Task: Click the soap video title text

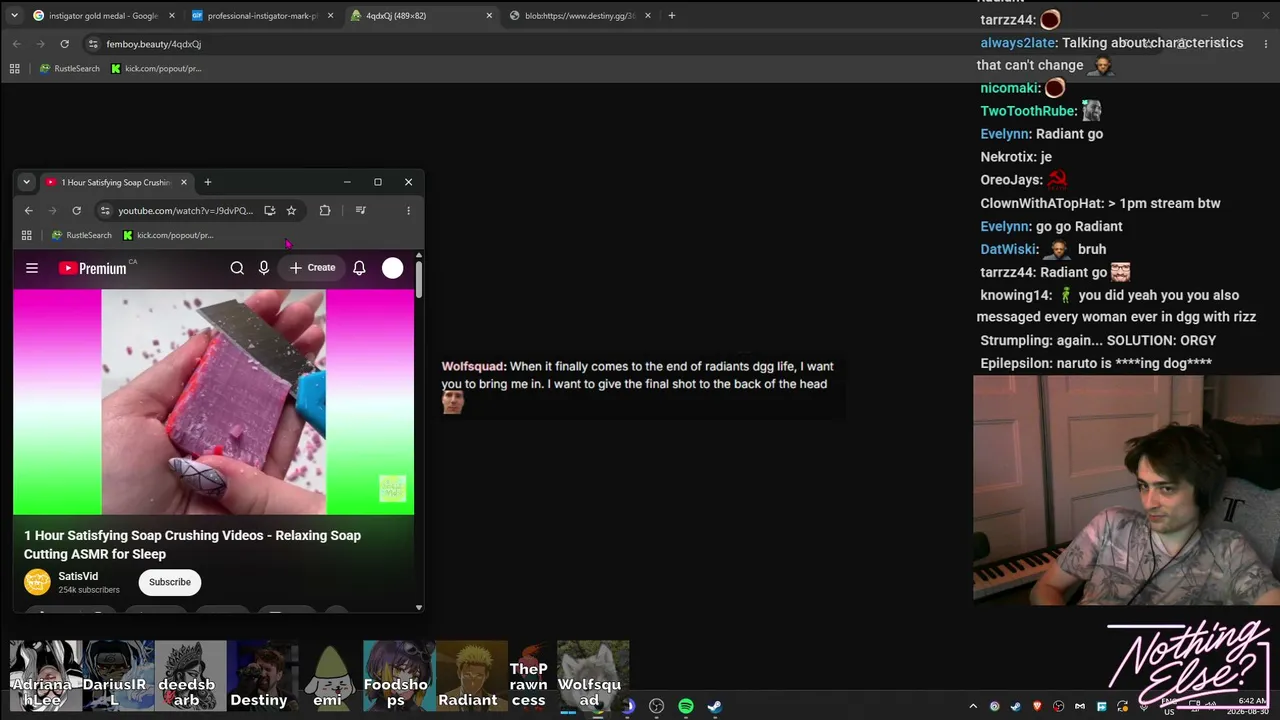Action: click(x=192, y=545)
